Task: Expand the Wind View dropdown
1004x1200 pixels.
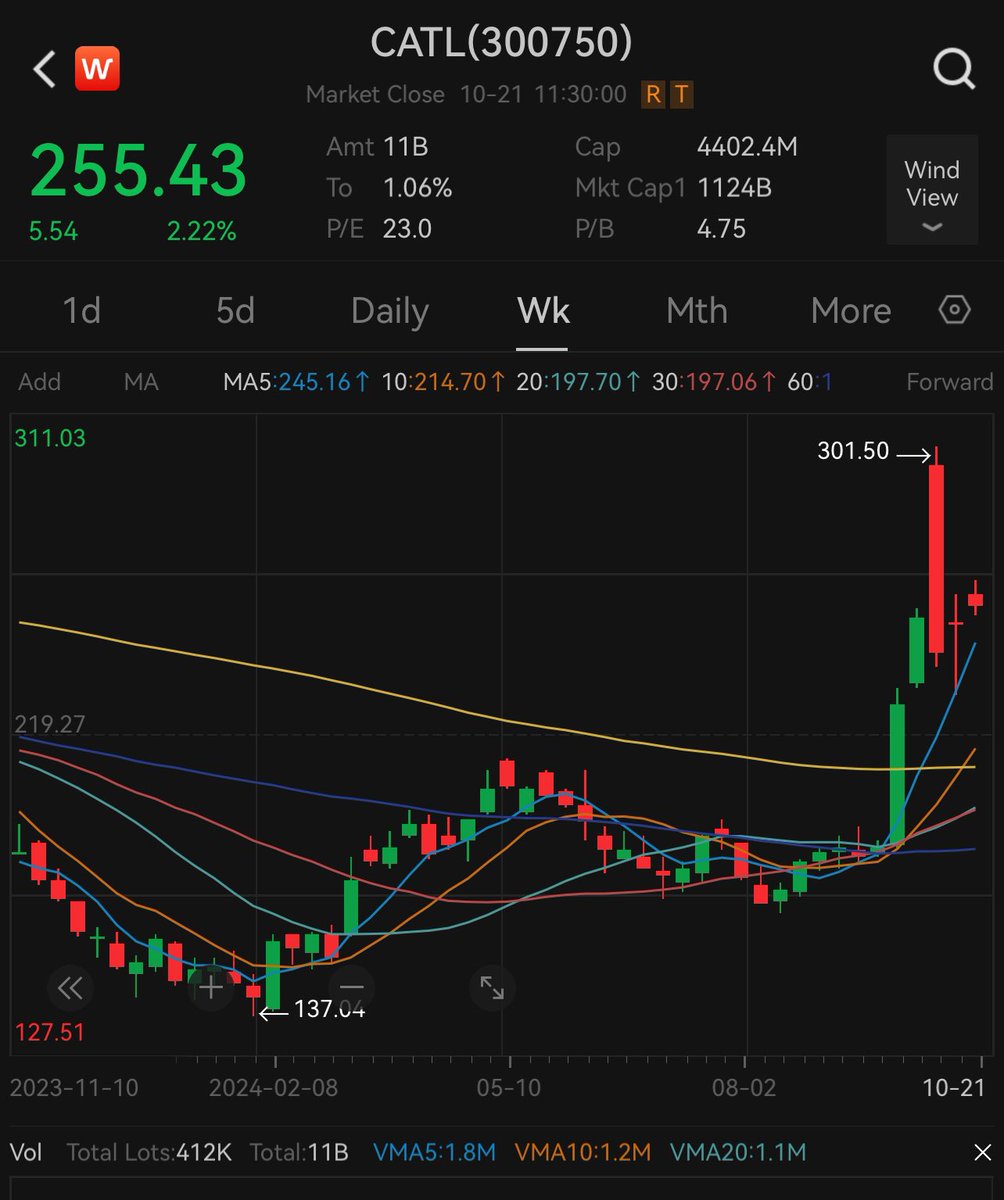Action: [x=932, y=190]
